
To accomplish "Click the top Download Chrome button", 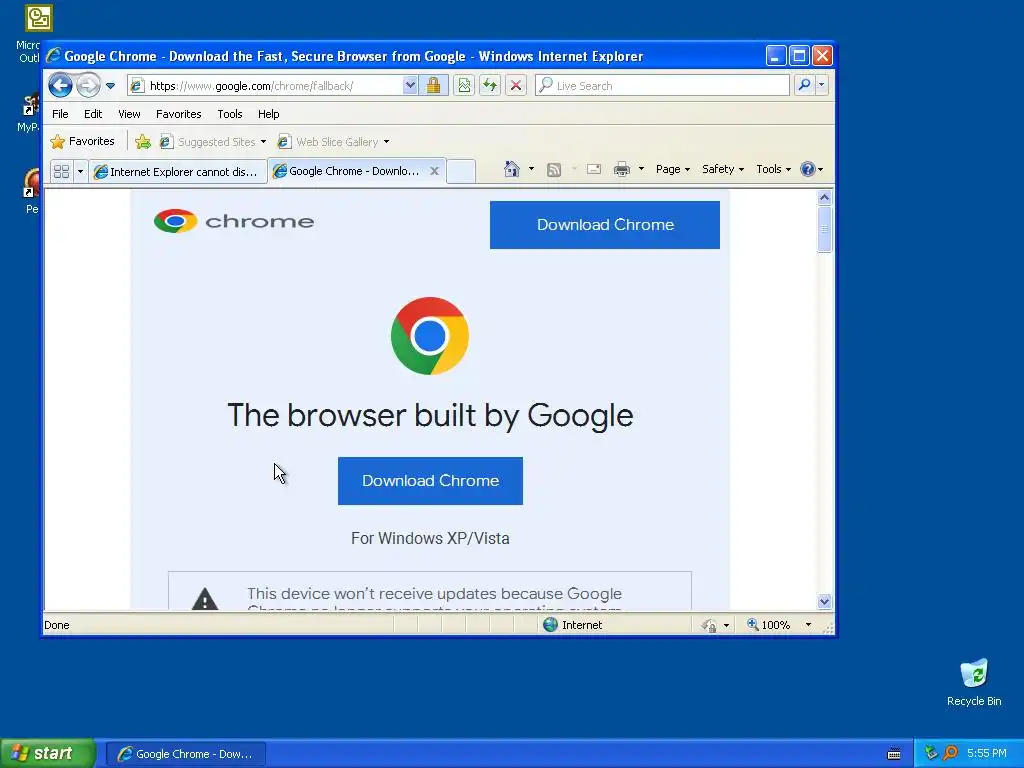I will point(605,225).
